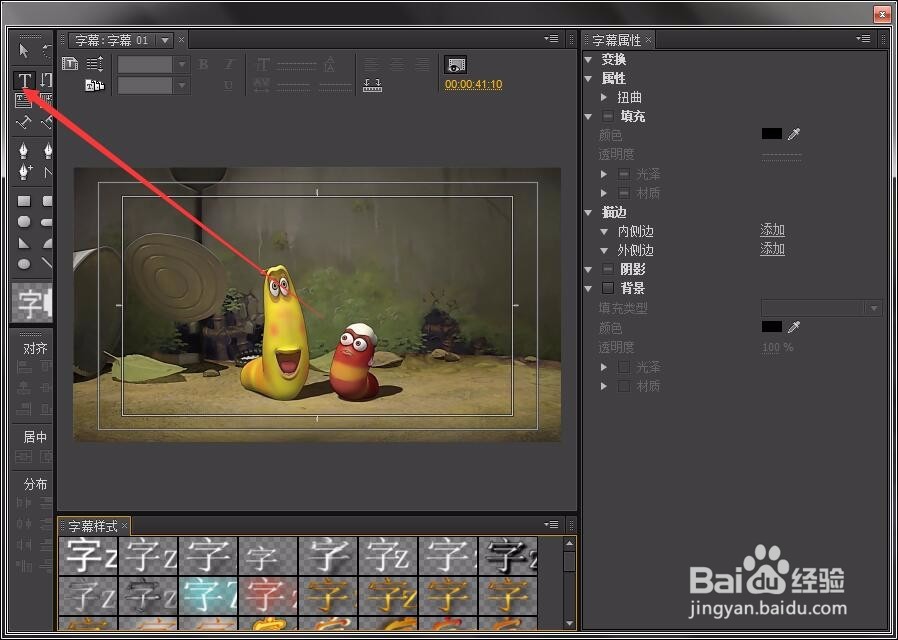Click New Title Based on Current icon
This screenshot has height=640, width=898.
coord(70,64)
